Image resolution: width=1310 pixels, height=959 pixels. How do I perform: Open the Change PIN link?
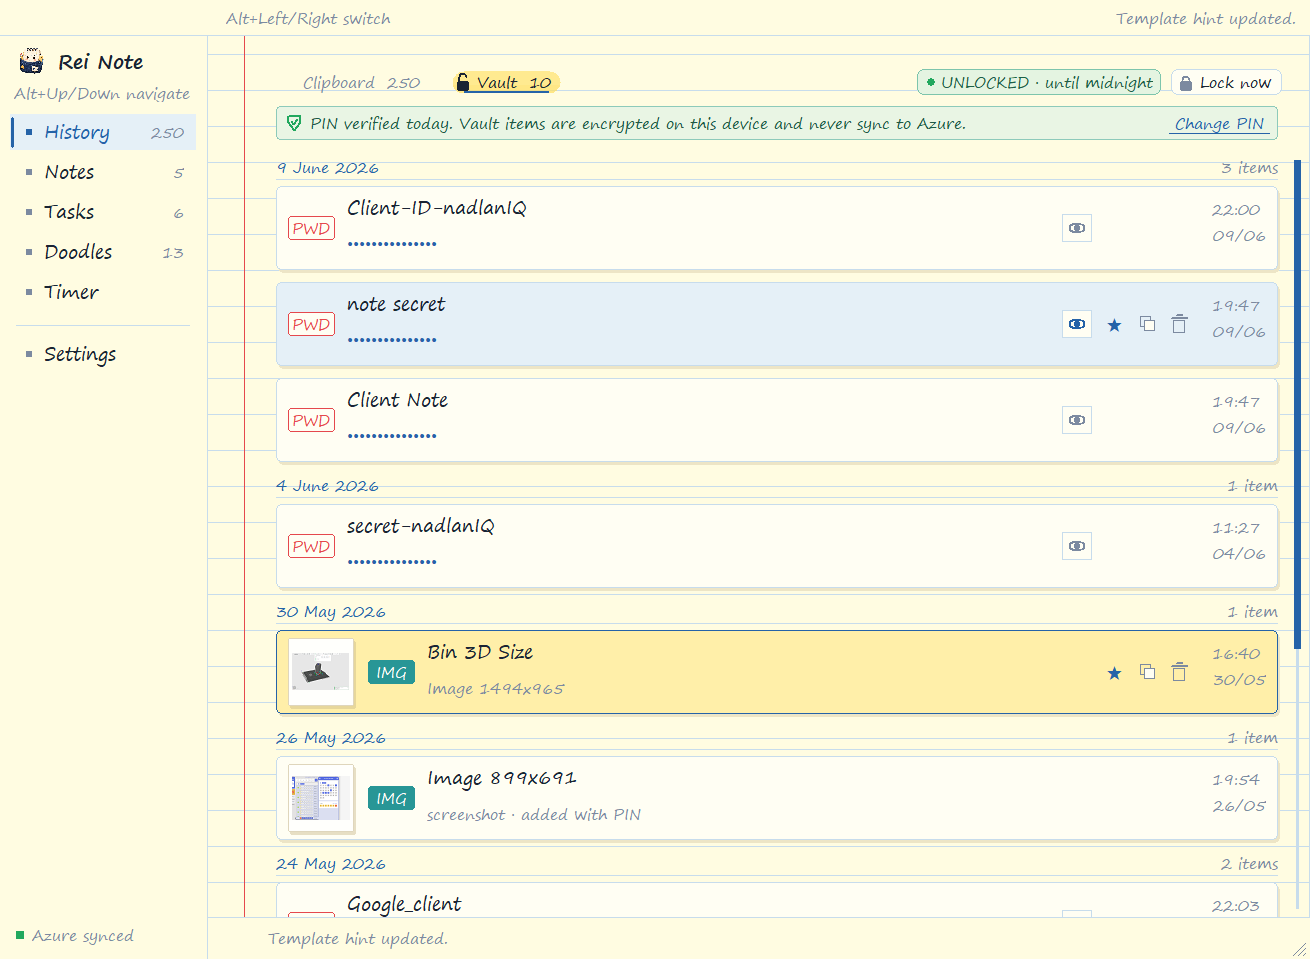pyautogui.click(x=1219, y=124)
